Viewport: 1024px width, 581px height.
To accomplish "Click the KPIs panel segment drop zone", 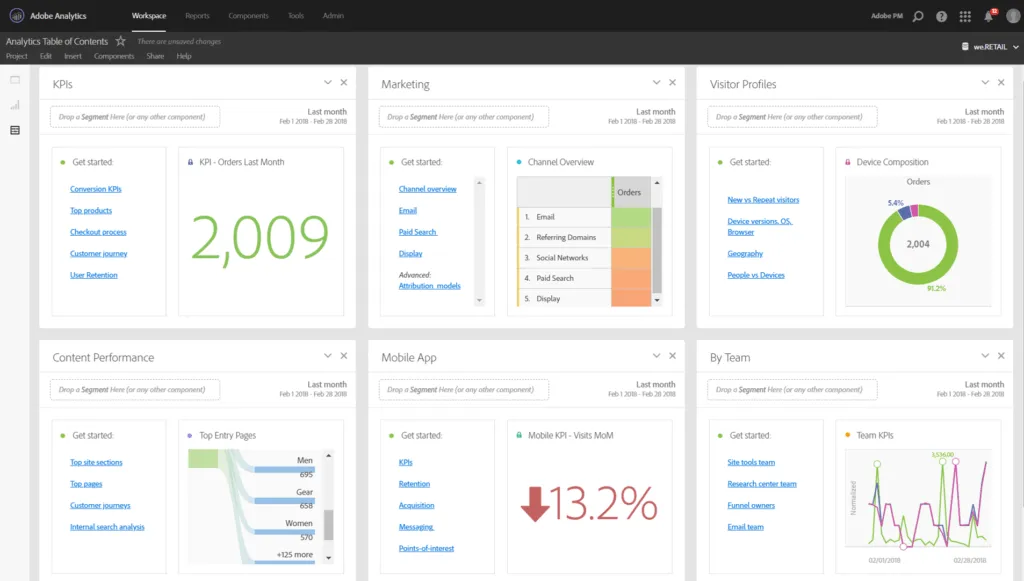I will 135,117.
